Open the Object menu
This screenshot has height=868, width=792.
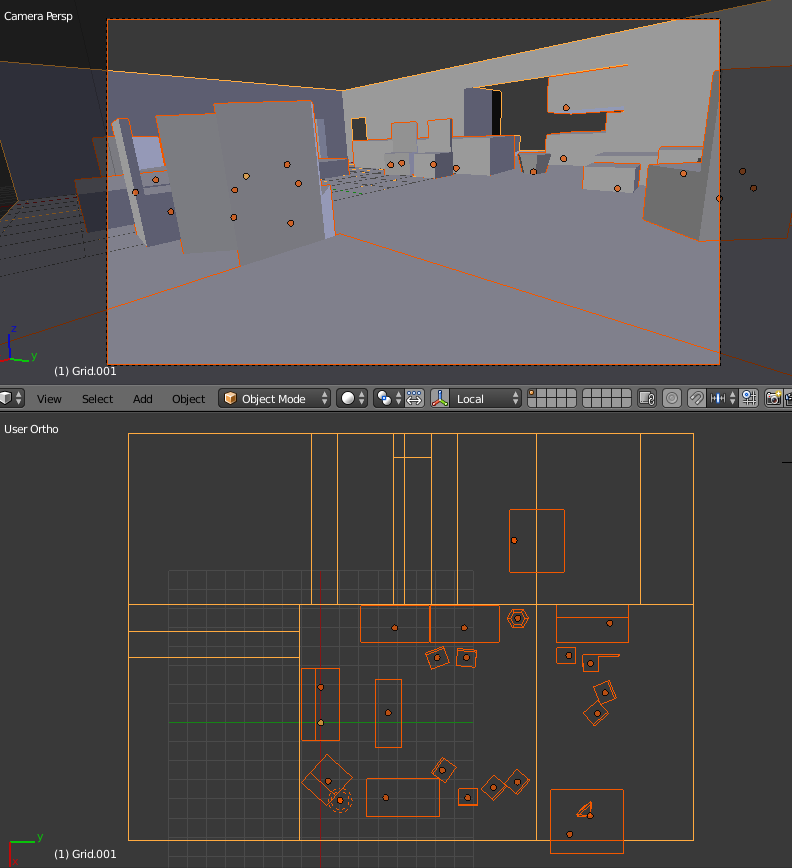pyautogui.click(x=188, y=399)
